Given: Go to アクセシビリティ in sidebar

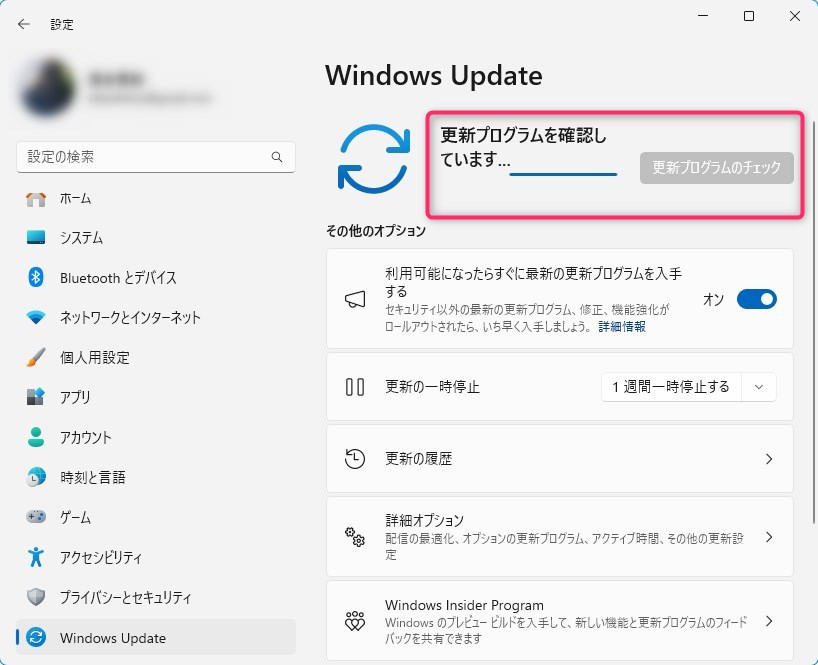Looking at the screenshot, I should 100,557.
